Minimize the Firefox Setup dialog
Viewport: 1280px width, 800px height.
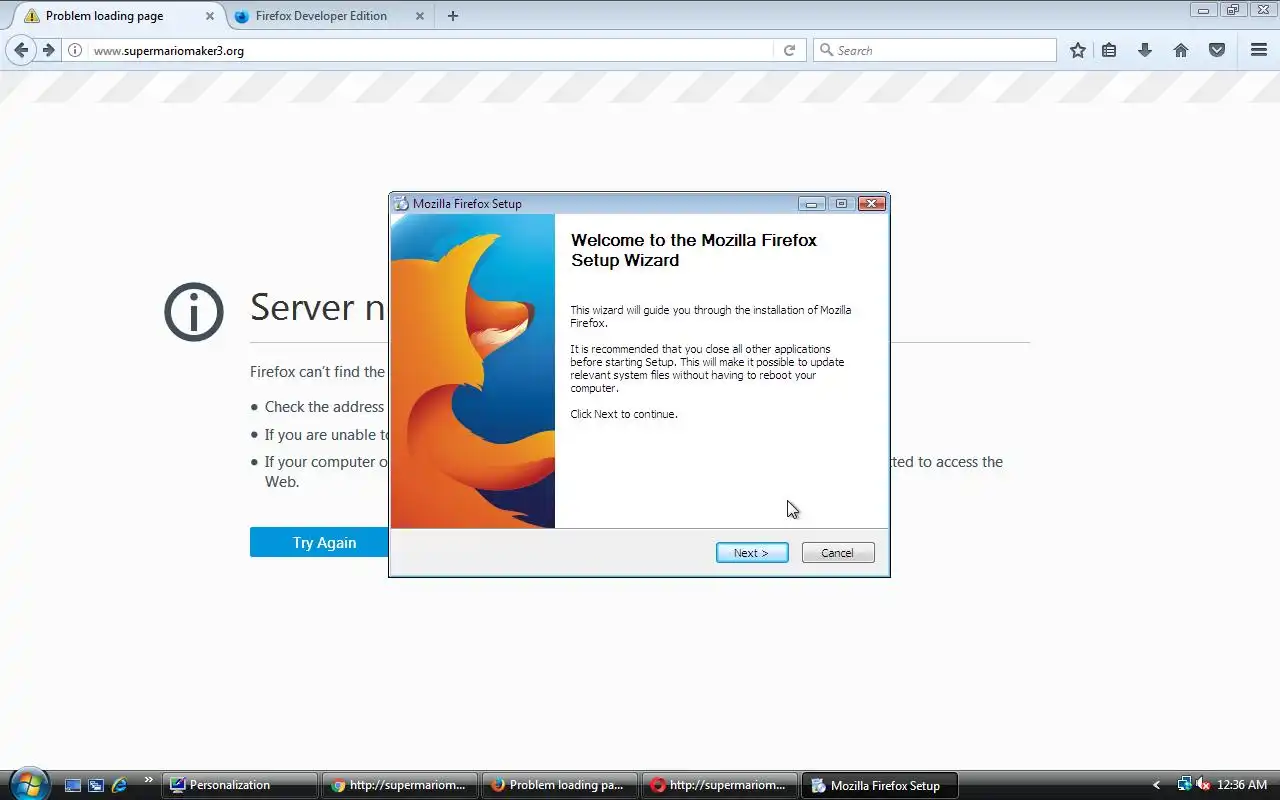(812, 204)
